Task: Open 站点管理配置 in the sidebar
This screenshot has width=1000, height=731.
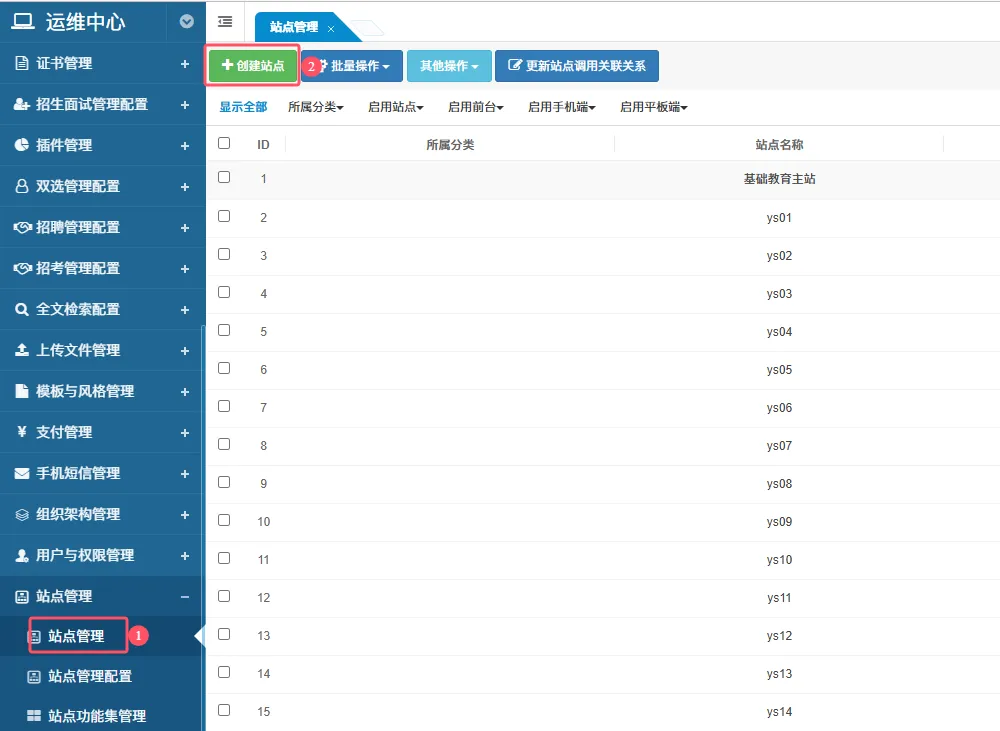Action: (90, 676)
